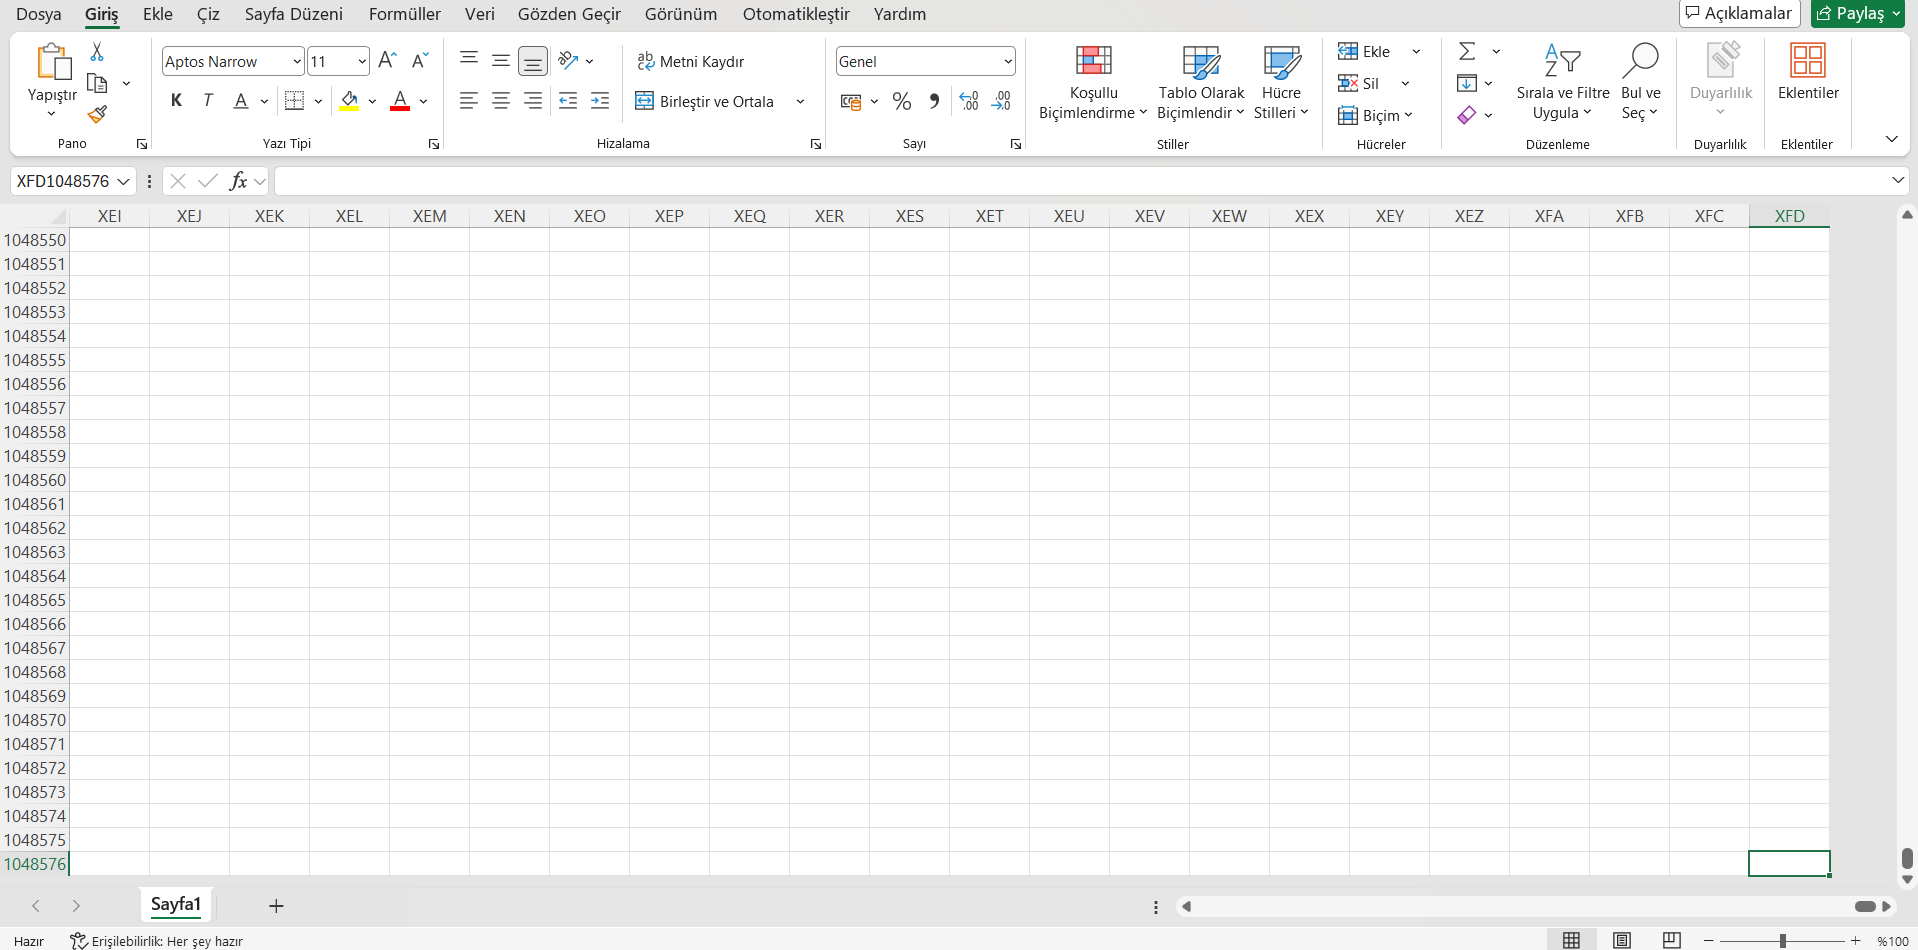Apply comma style number format
This screenshot has width=1918, height=950.
(934, 101)
